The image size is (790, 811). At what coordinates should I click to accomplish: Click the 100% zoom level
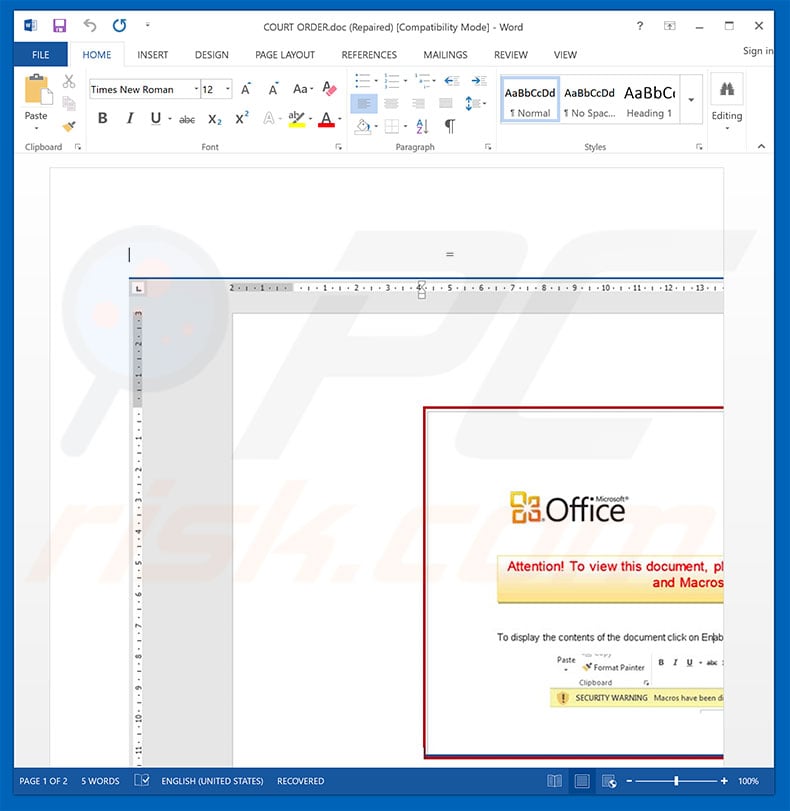click(x=749, y=781)
